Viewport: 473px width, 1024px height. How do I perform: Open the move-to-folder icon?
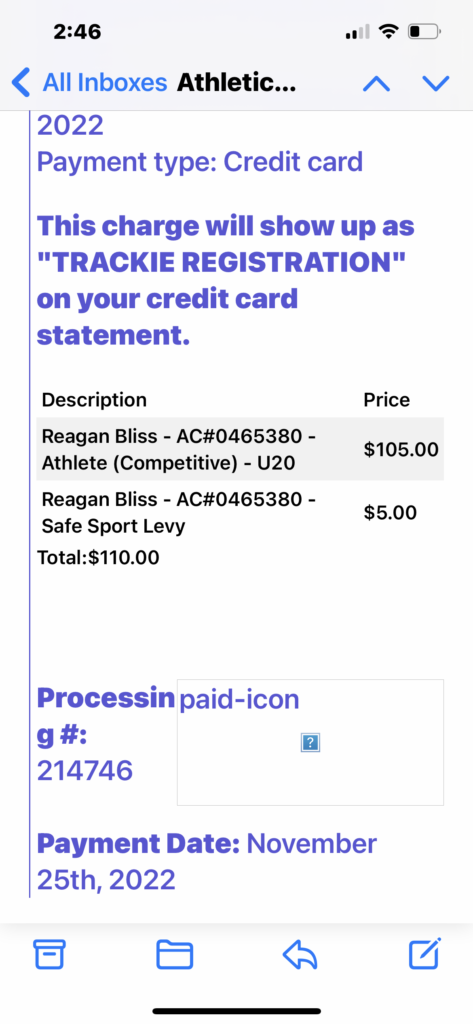click(x=174, y=955)
